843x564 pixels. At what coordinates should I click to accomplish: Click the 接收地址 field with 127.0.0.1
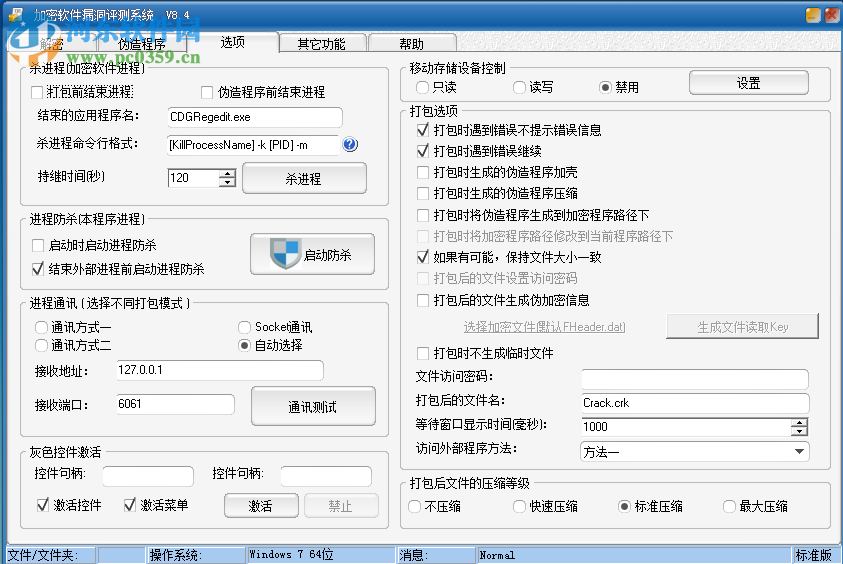pos(220,370)
